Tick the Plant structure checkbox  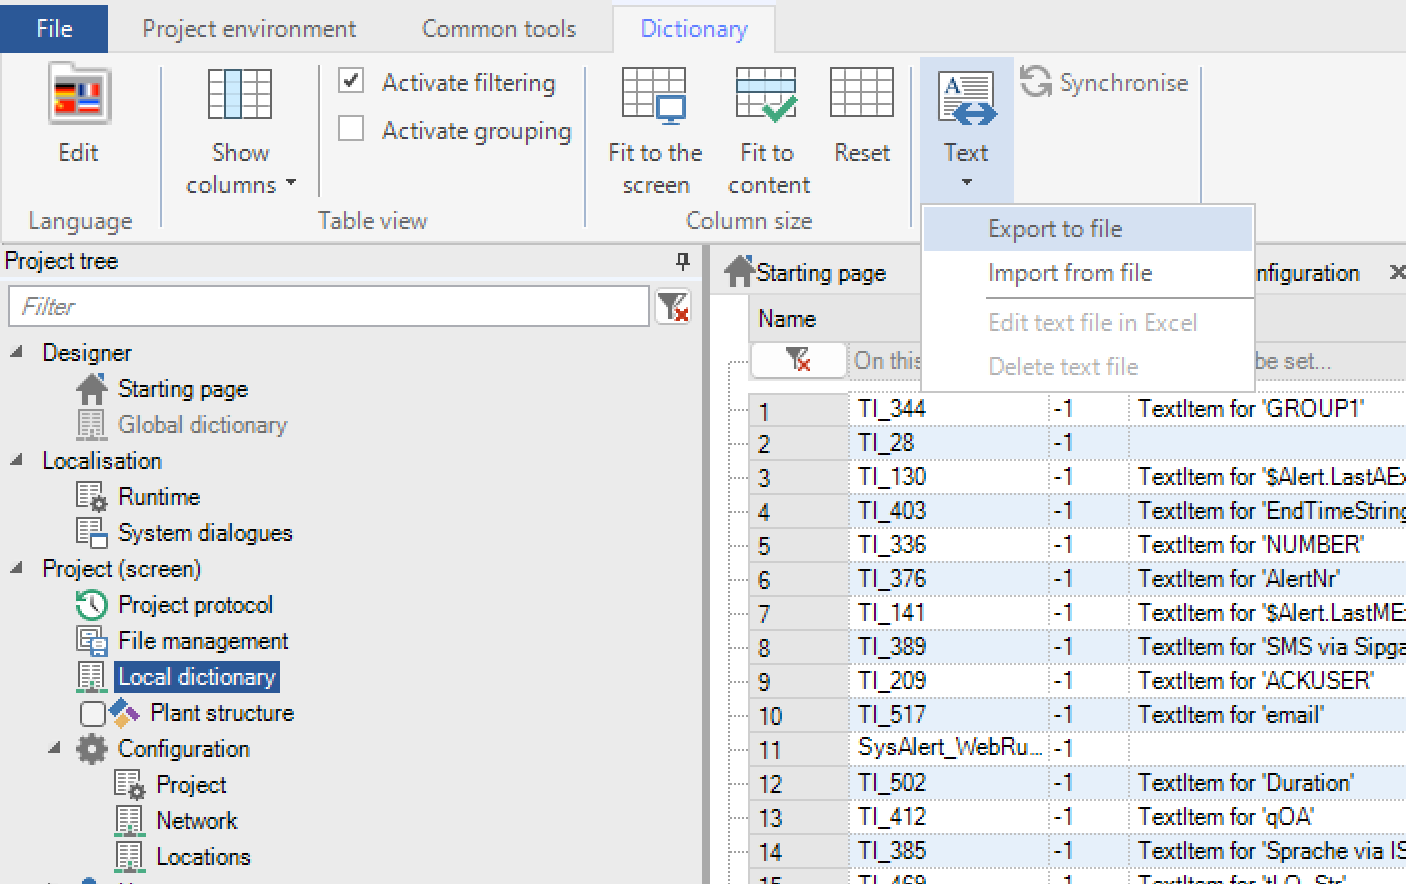(x=92, y=713)
